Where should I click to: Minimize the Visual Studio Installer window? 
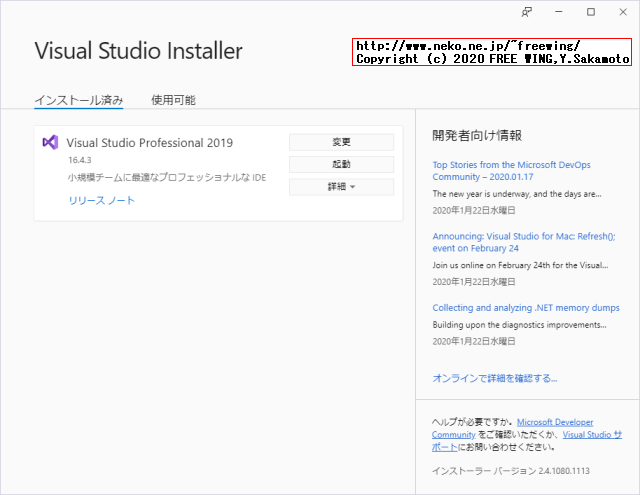pos(559,12)
